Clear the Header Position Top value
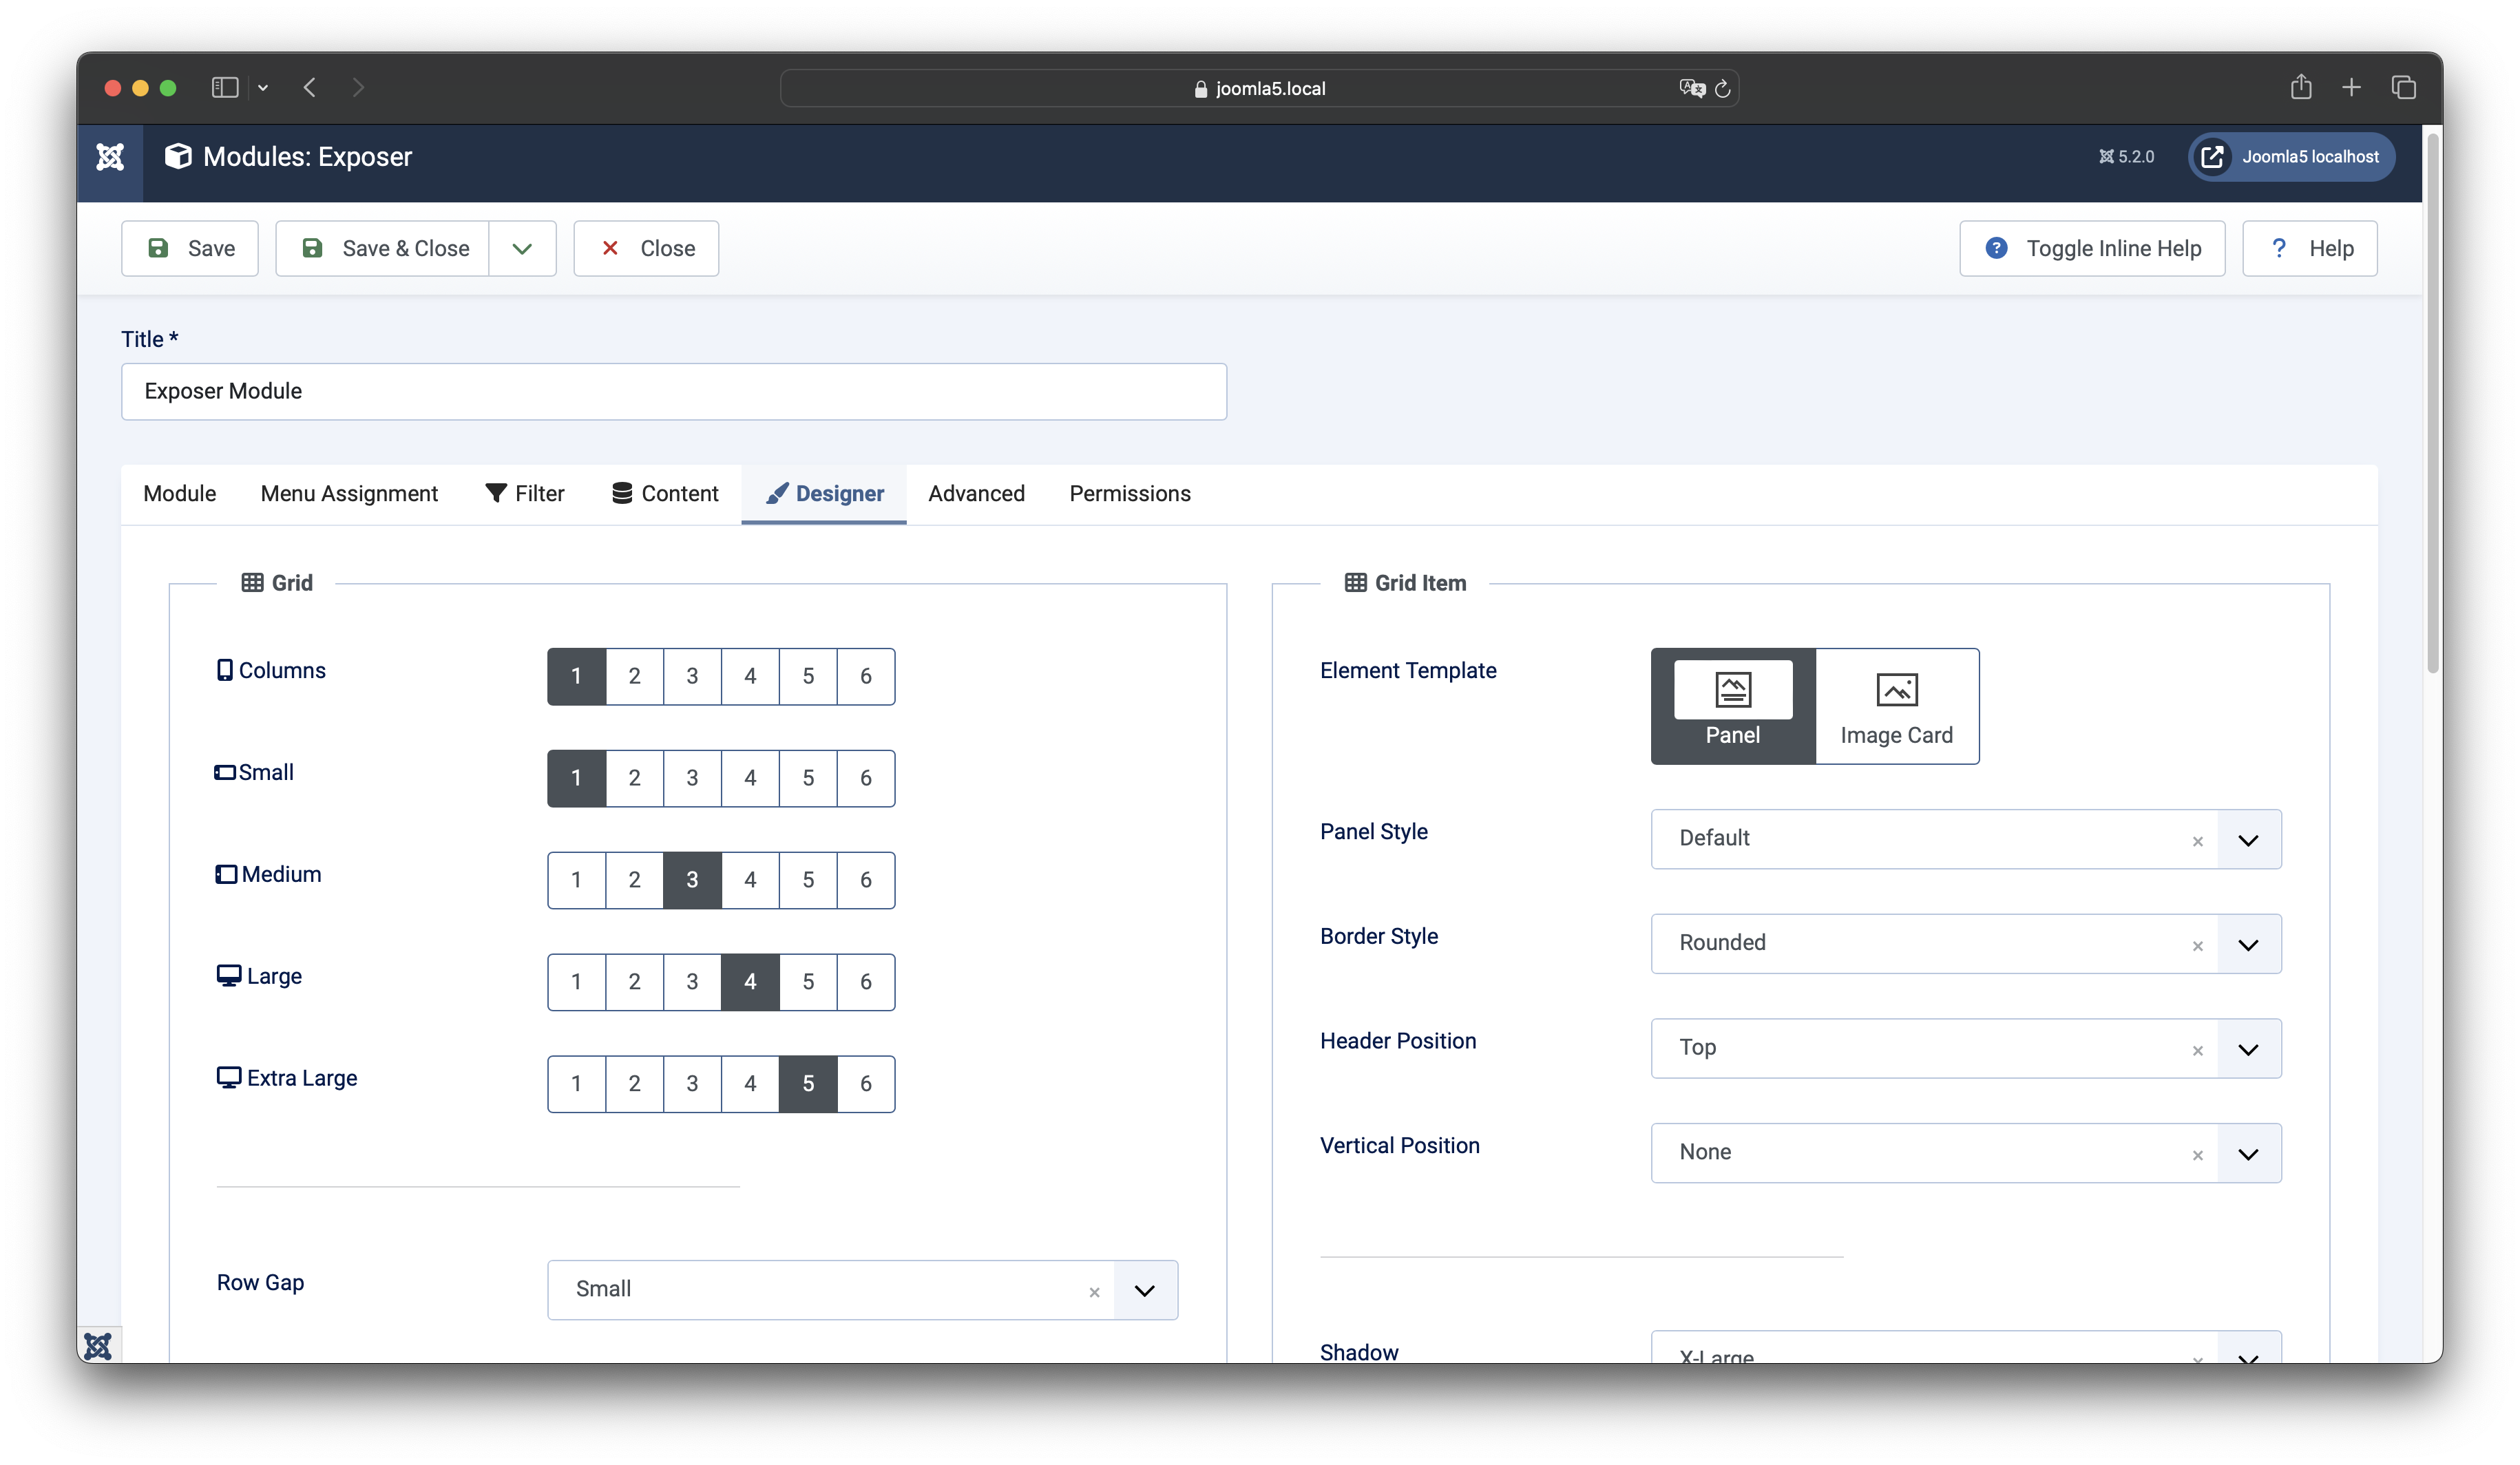2520x1465 pixels. (x=2197, y=1050)
